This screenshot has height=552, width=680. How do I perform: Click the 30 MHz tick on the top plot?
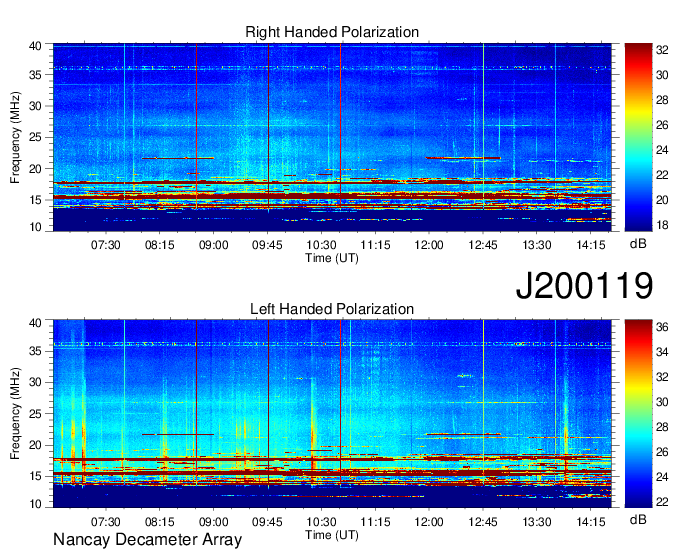coord(35,106)
